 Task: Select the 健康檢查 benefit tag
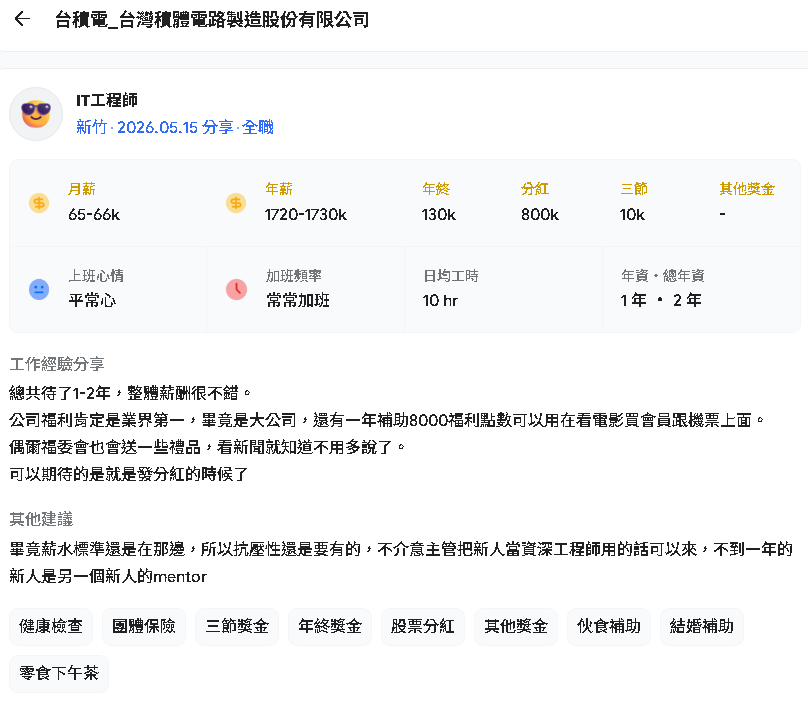coord(51,627)
